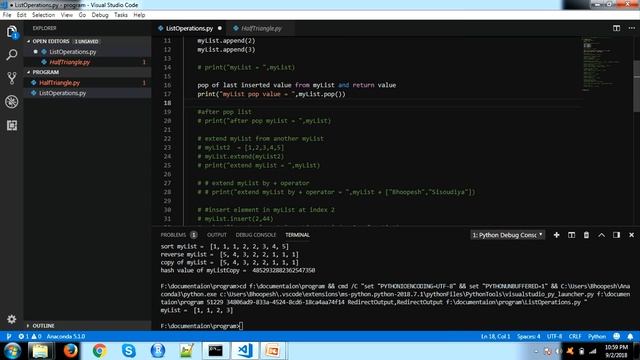Viewport: 640px width, 360px height.
Task: Close the terminal panel
Action: point(631,235)
